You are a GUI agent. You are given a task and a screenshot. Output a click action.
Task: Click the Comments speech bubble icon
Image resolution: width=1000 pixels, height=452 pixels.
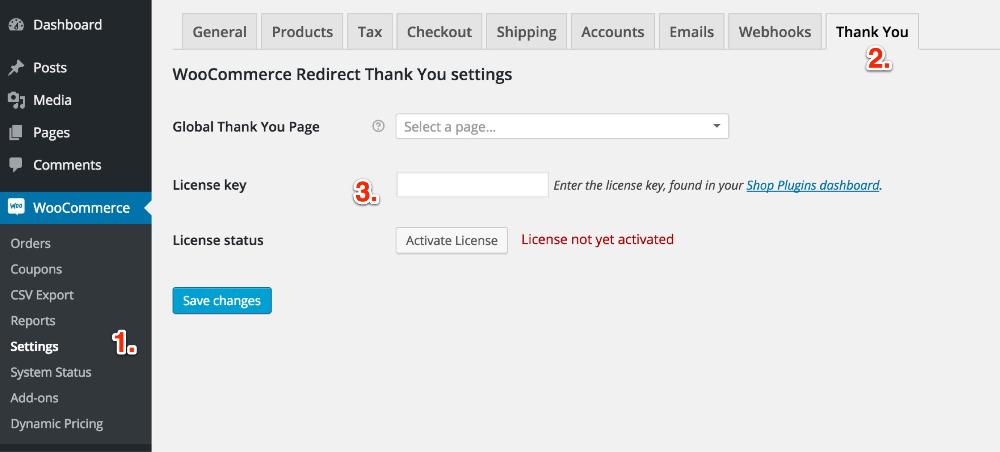click(16, 165)
